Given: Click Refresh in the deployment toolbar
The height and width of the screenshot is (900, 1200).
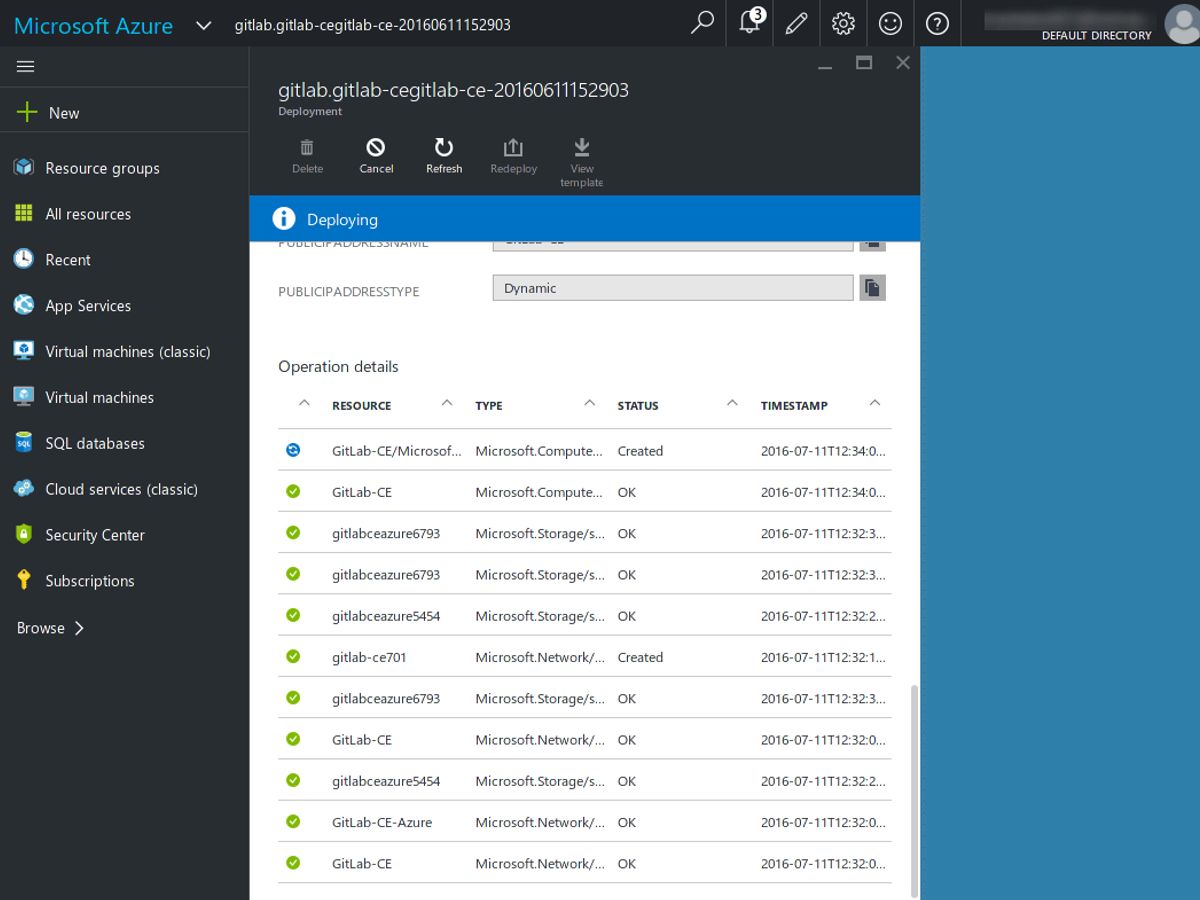Looking at the screenshot, I should pyautogui.click(x=444, y=156).
